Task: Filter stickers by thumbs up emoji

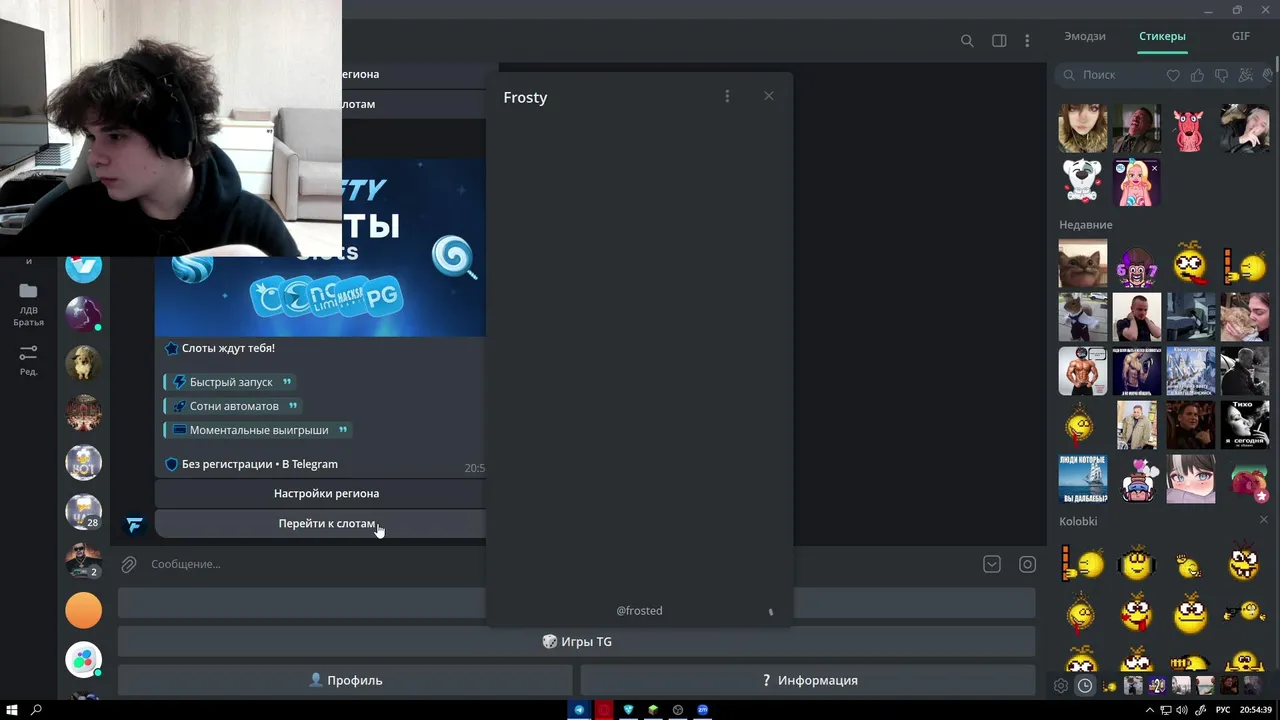Action: coord(1197,75)
